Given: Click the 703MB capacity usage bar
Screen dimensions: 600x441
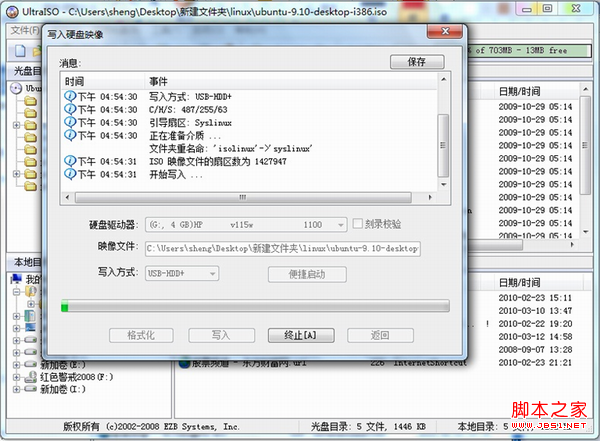Looking at the screenshot, I should pyautogui.click(x=530, y=51).
